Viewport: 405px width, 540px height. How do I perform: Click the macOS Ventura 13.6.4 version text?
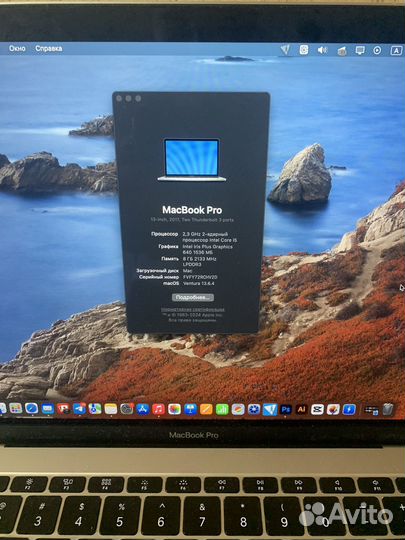198,283
